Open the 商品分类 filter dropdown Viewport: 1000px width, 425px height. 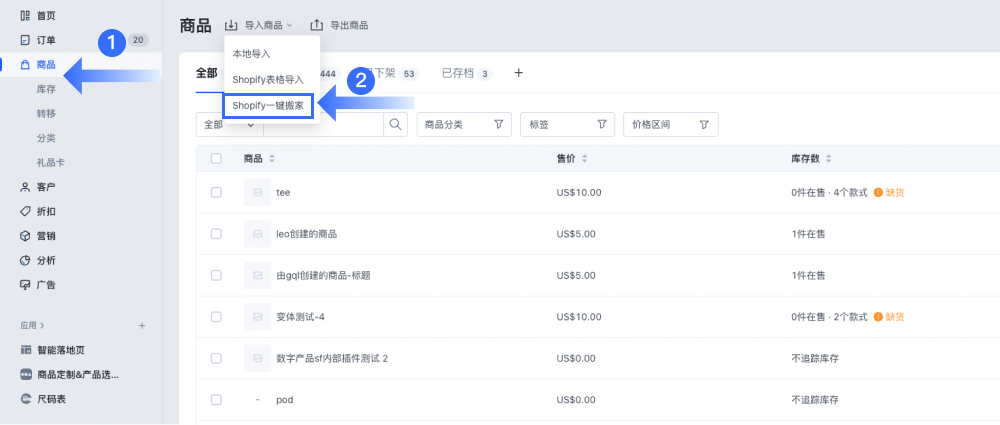[x=463, y=124]
